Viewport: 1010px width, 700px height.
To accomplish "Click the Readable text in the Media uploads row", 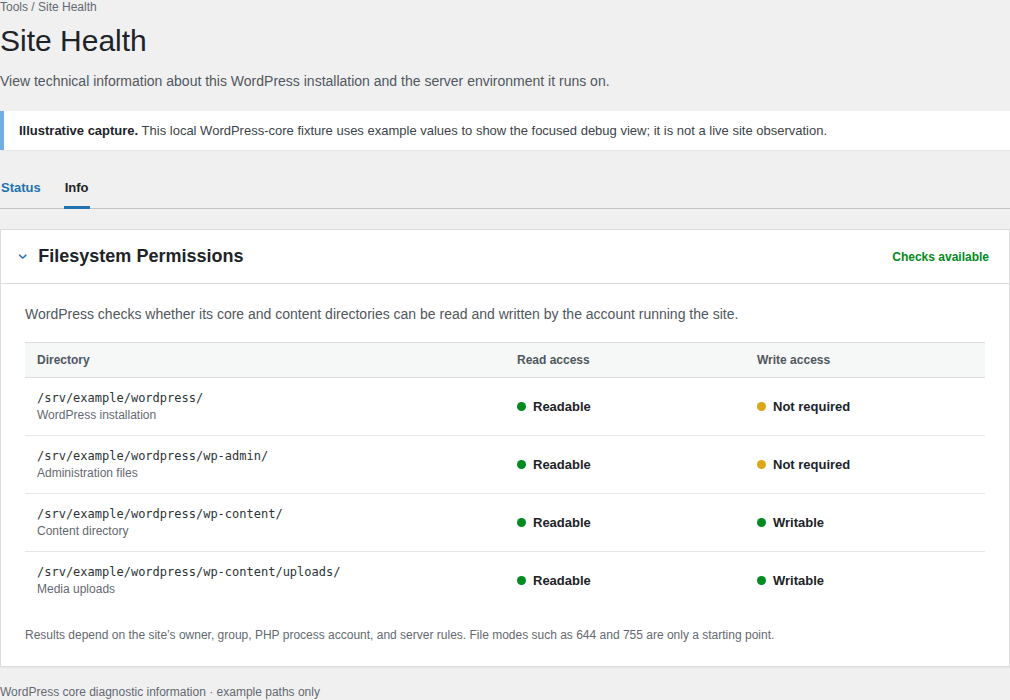I will point(562,580).
